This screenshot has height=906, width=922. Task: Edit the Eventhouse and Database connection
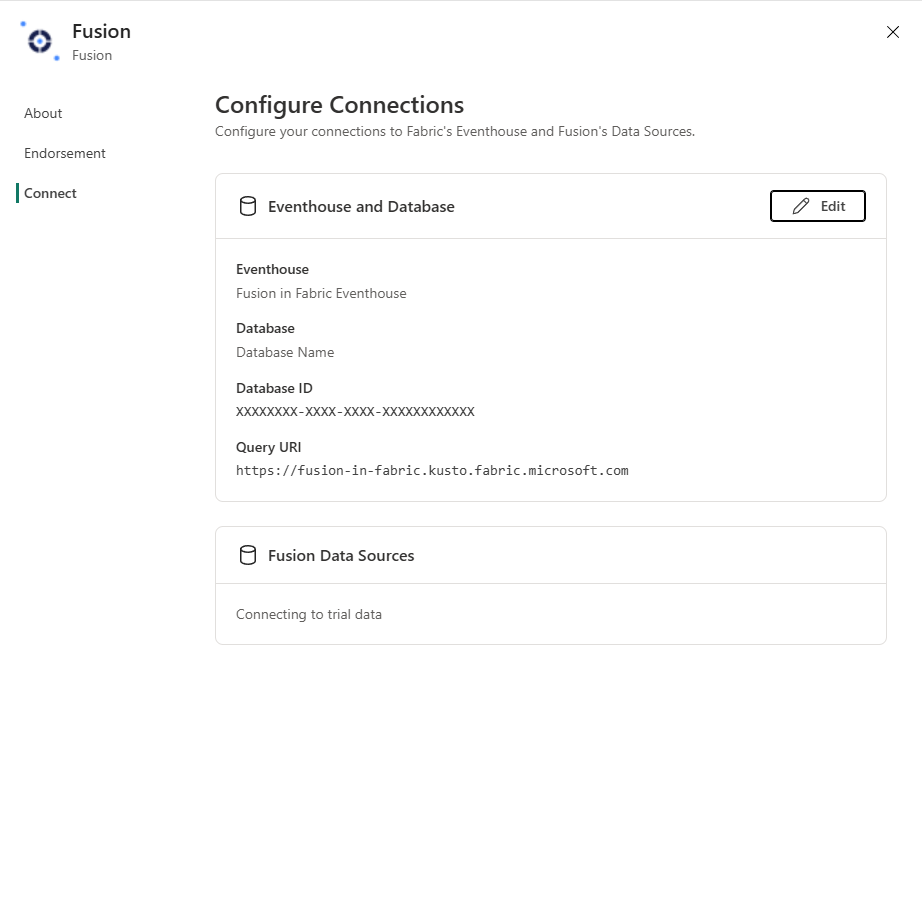pos(817,206)
